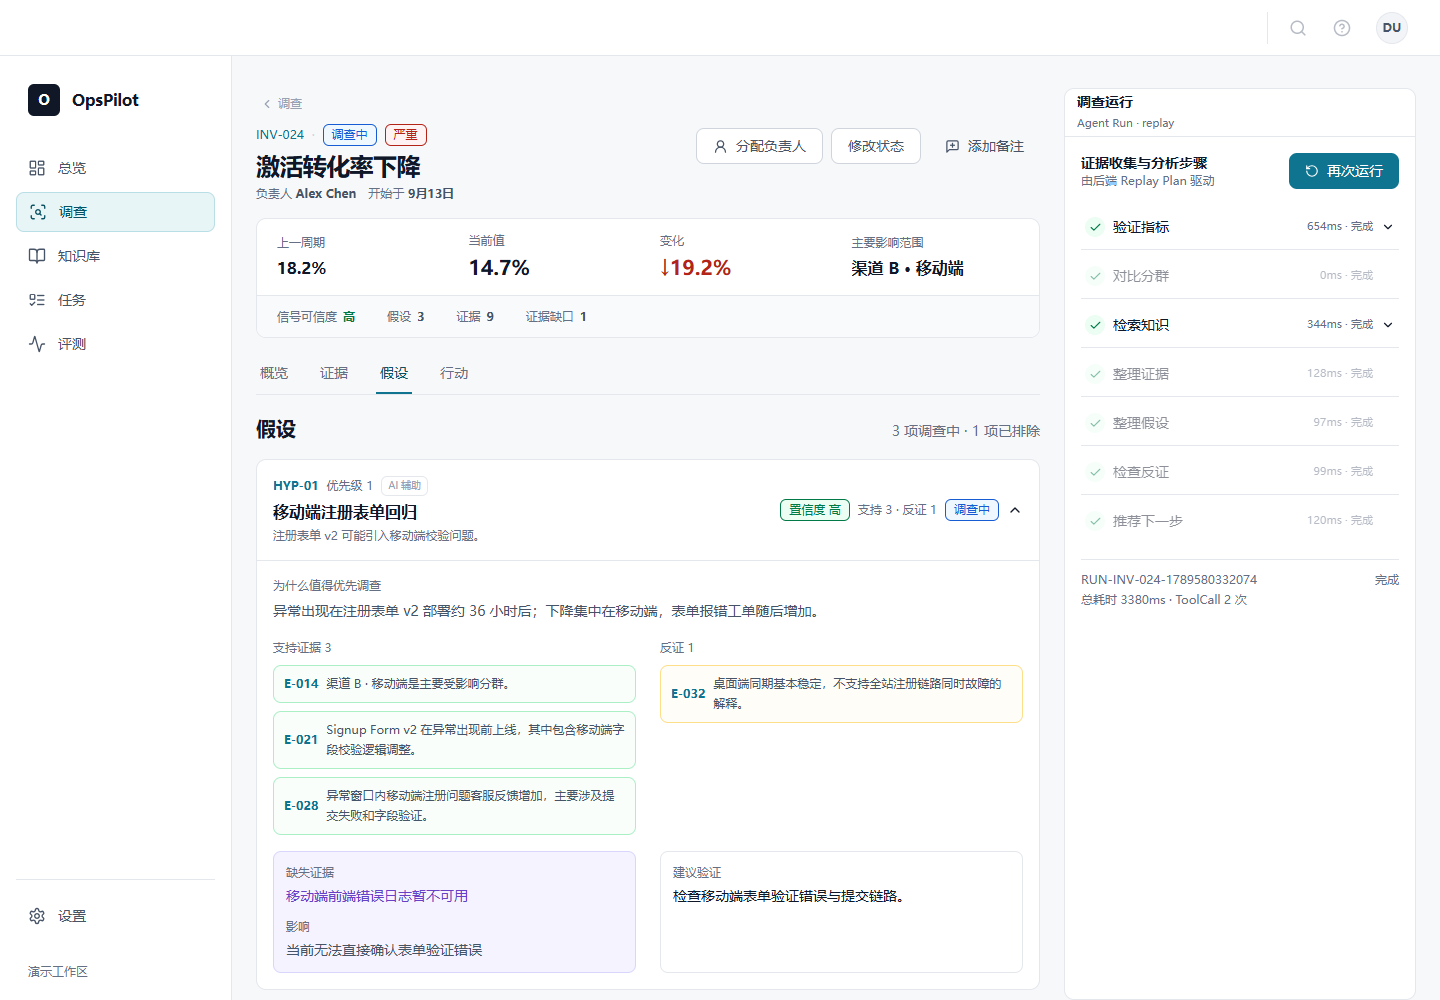Click the 检查反证 step row
The height and width of the screenshot is (1000, 1440).
pyautogui.click(x=1240, y=472)
